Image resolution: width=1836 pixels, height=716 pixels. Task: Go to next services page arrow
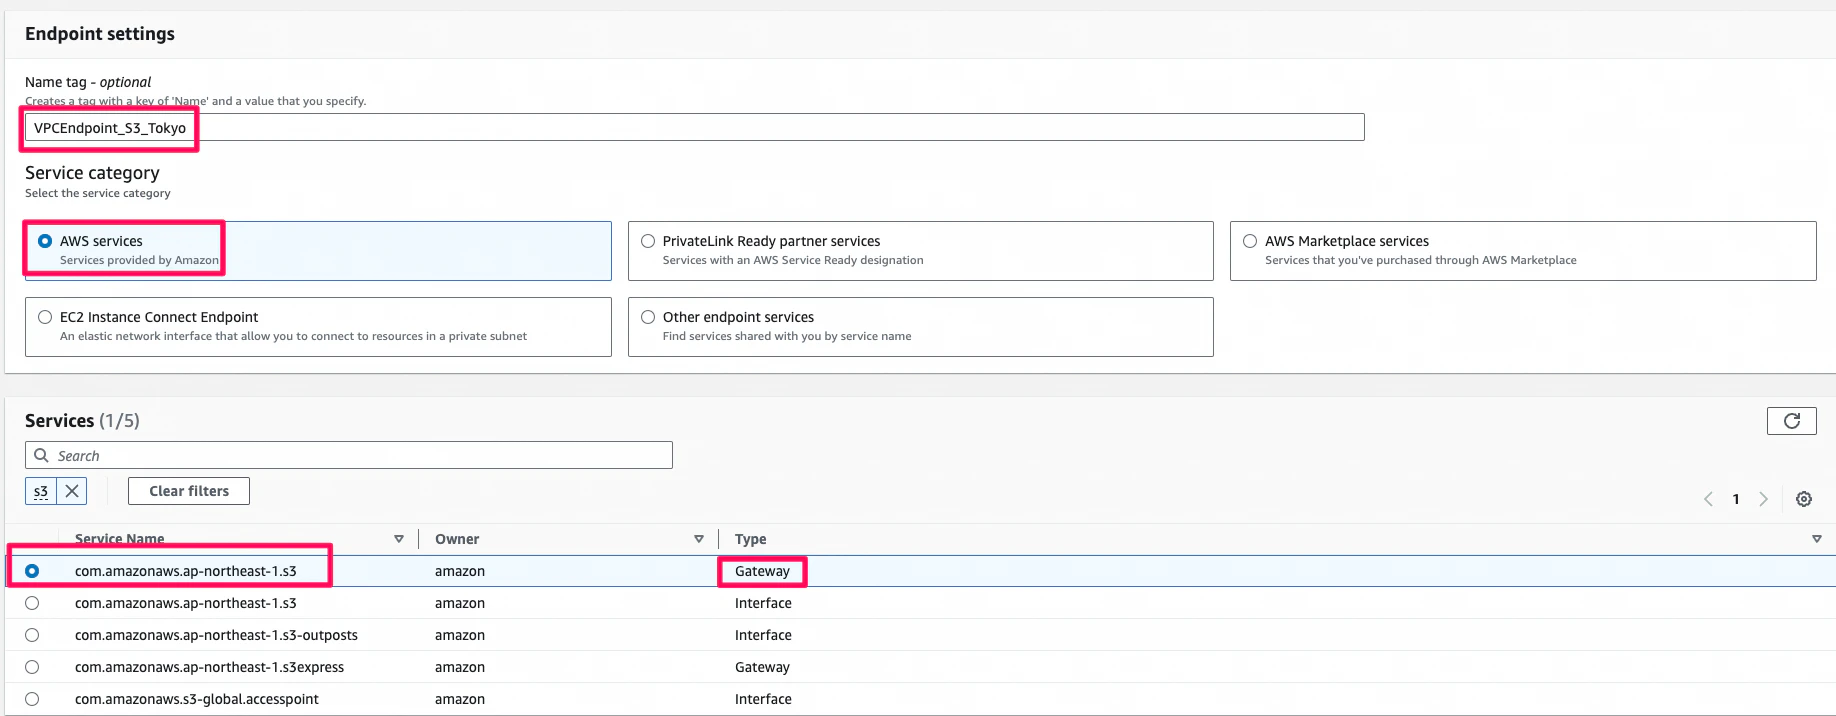(1763, 499)
